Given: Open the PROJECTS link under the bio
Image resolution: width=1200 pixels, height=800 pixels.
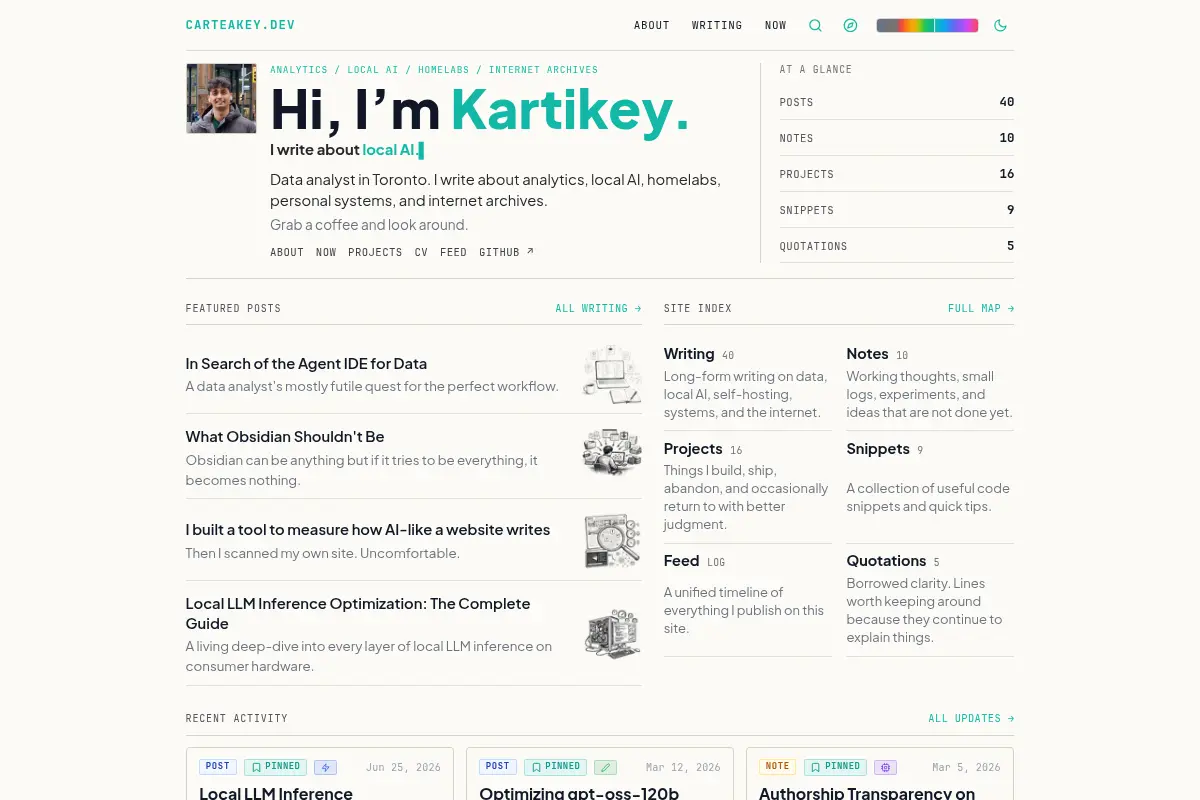Looking at the screenshot, I should pos(375,253).
